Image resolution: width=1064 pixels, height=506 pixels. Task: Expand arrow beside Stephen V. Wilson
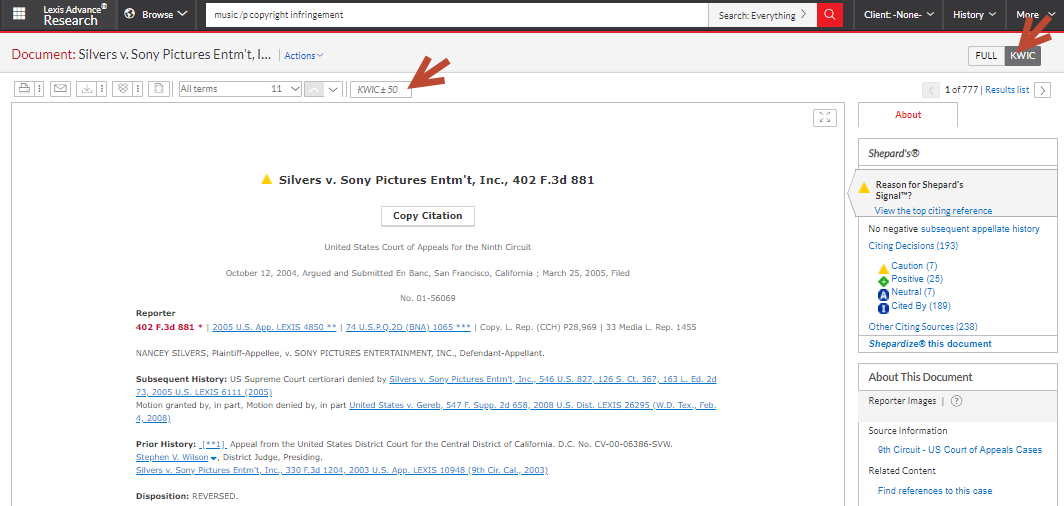(214, 459)
